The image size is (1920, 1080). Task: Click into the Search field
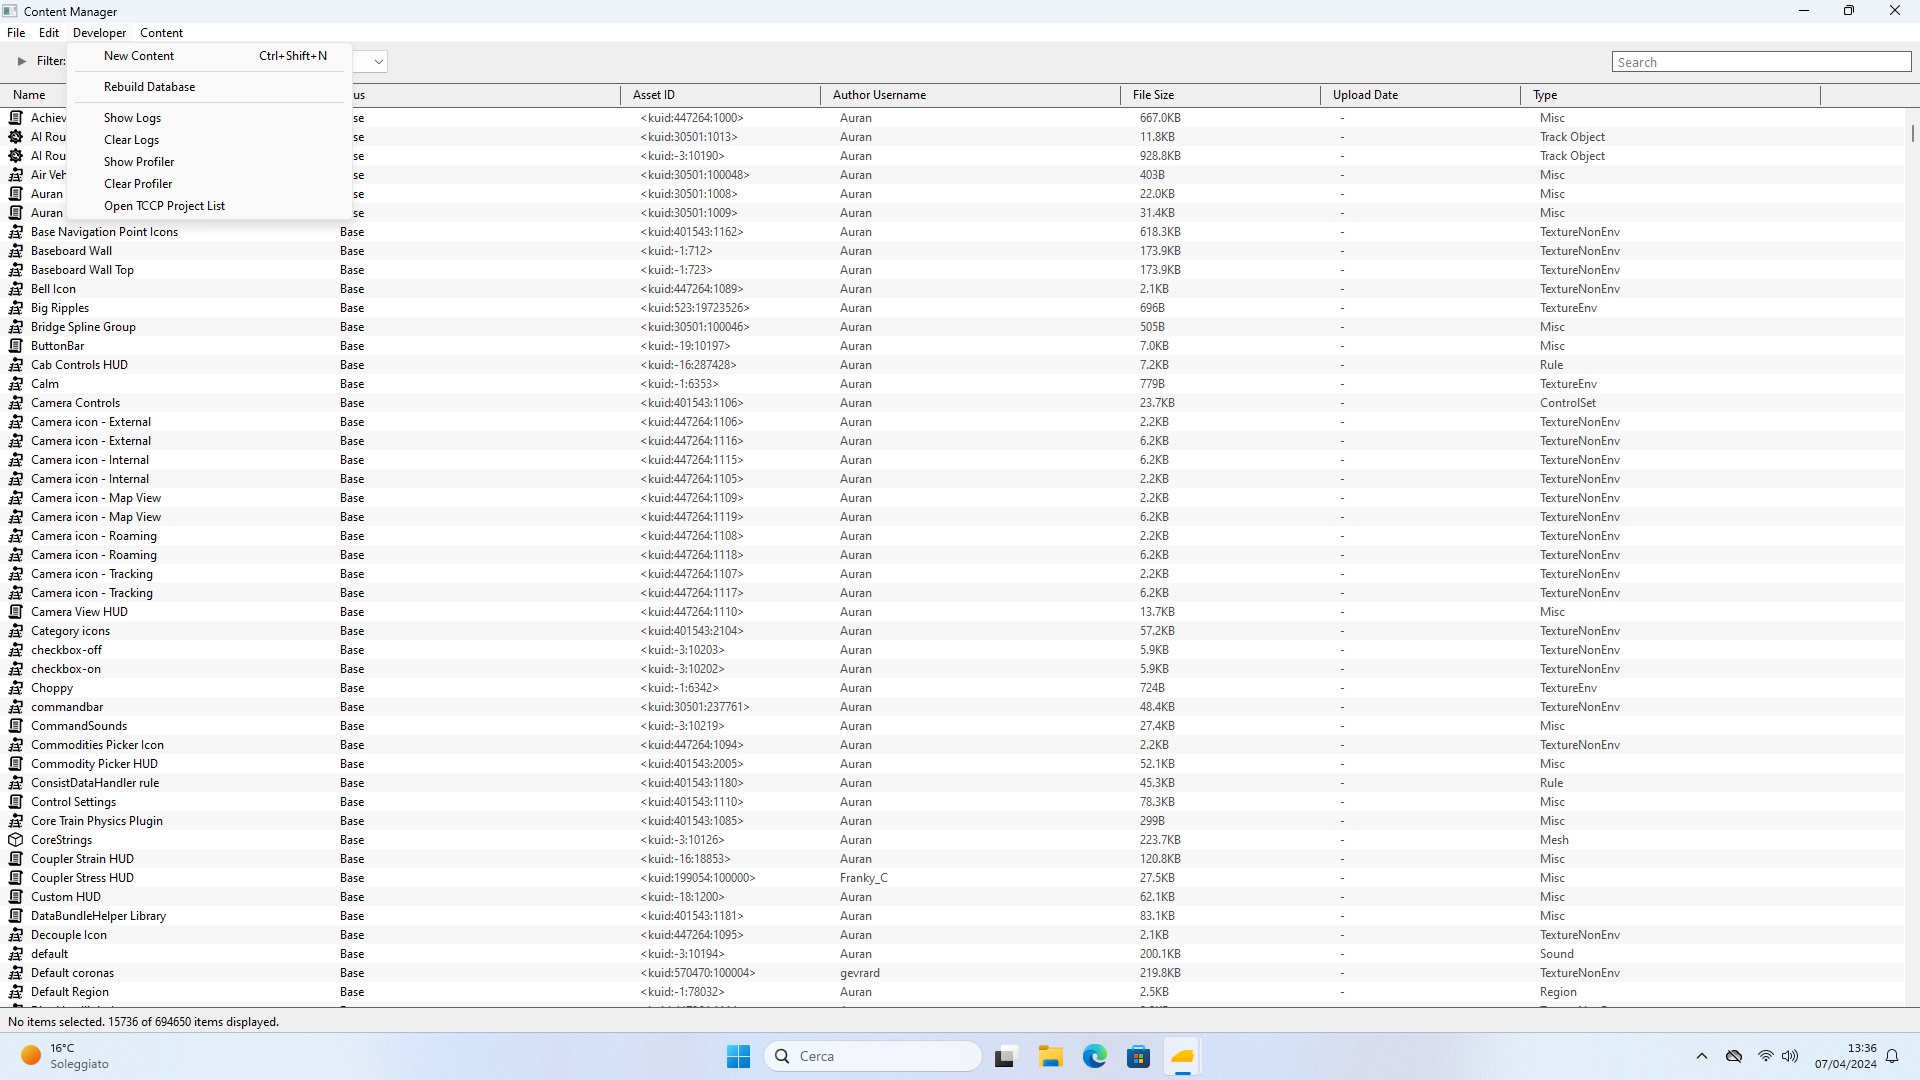coord(1761,62)
